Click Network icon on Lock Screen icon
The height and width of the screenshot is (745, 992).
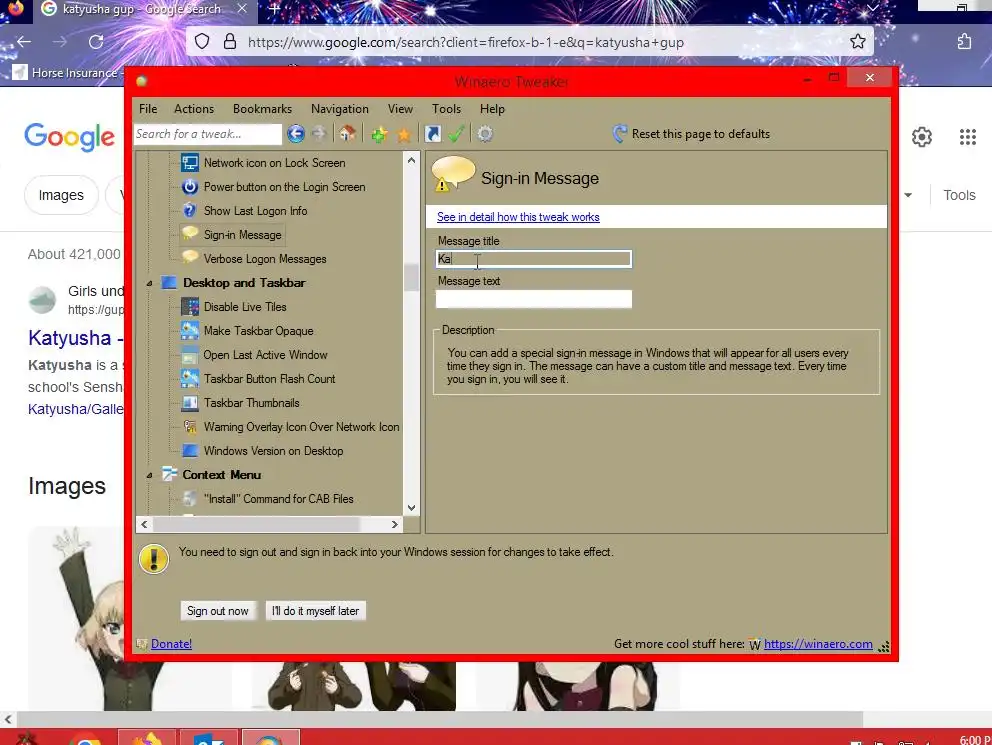click(190, 163)
